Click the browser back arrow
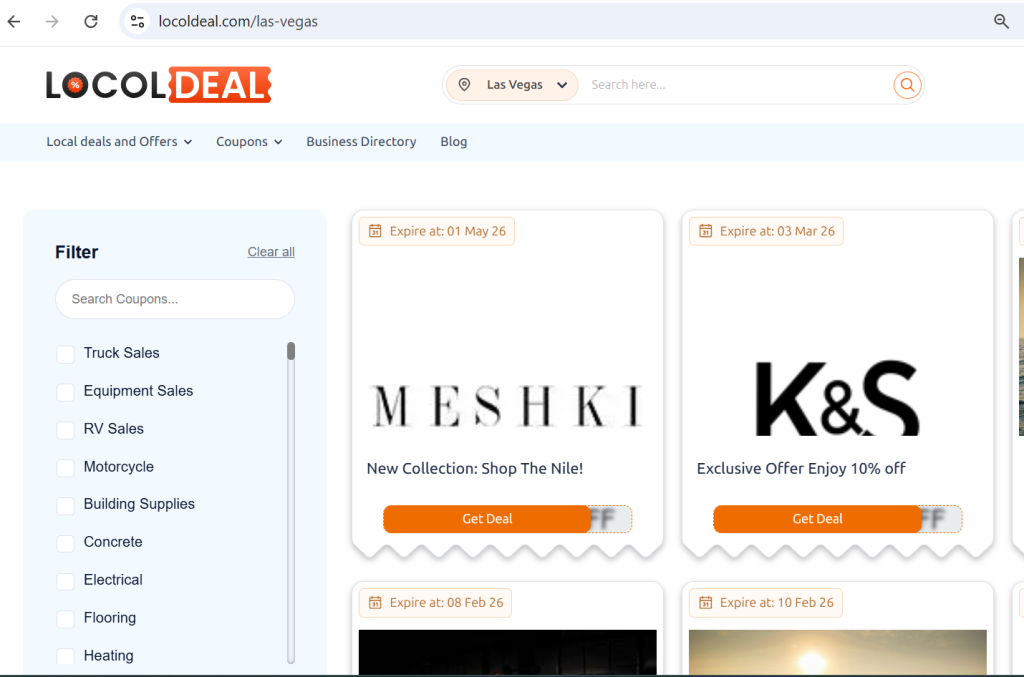Image resolution: width=1024 pixels, height=677 pixels. tap(13, 21)
